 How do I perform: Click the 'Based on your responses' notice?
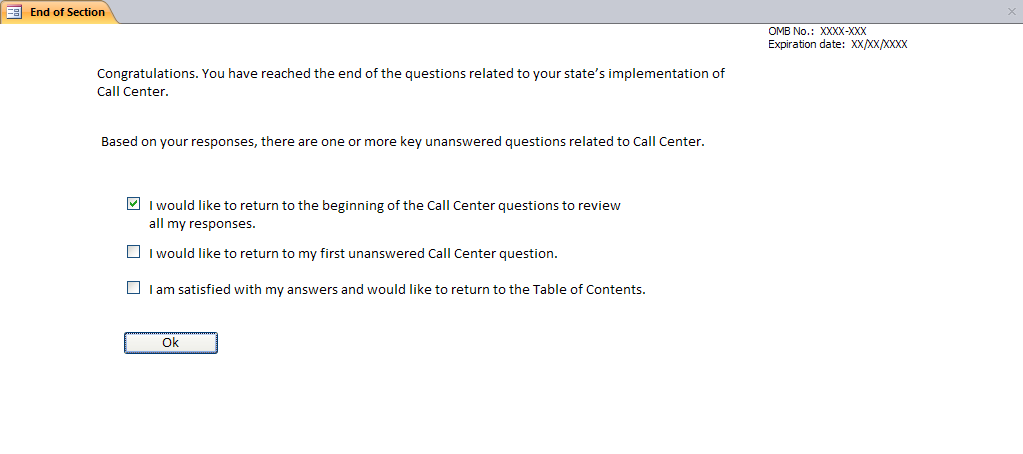point(402,142)
